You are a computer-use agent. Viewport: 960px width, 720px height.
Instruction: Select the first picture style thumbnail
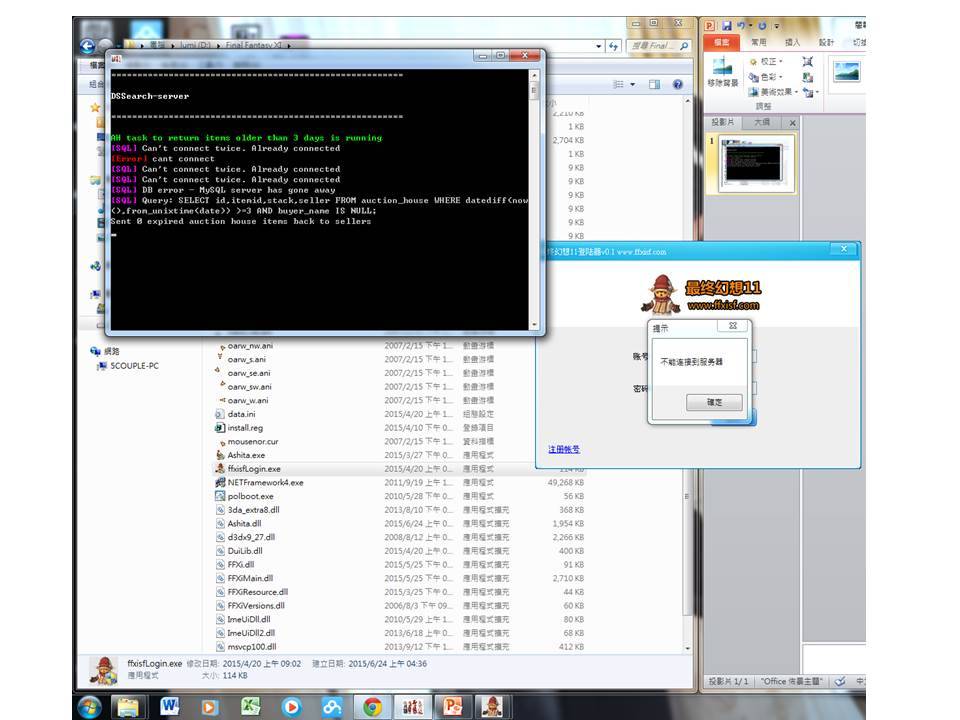847,71
